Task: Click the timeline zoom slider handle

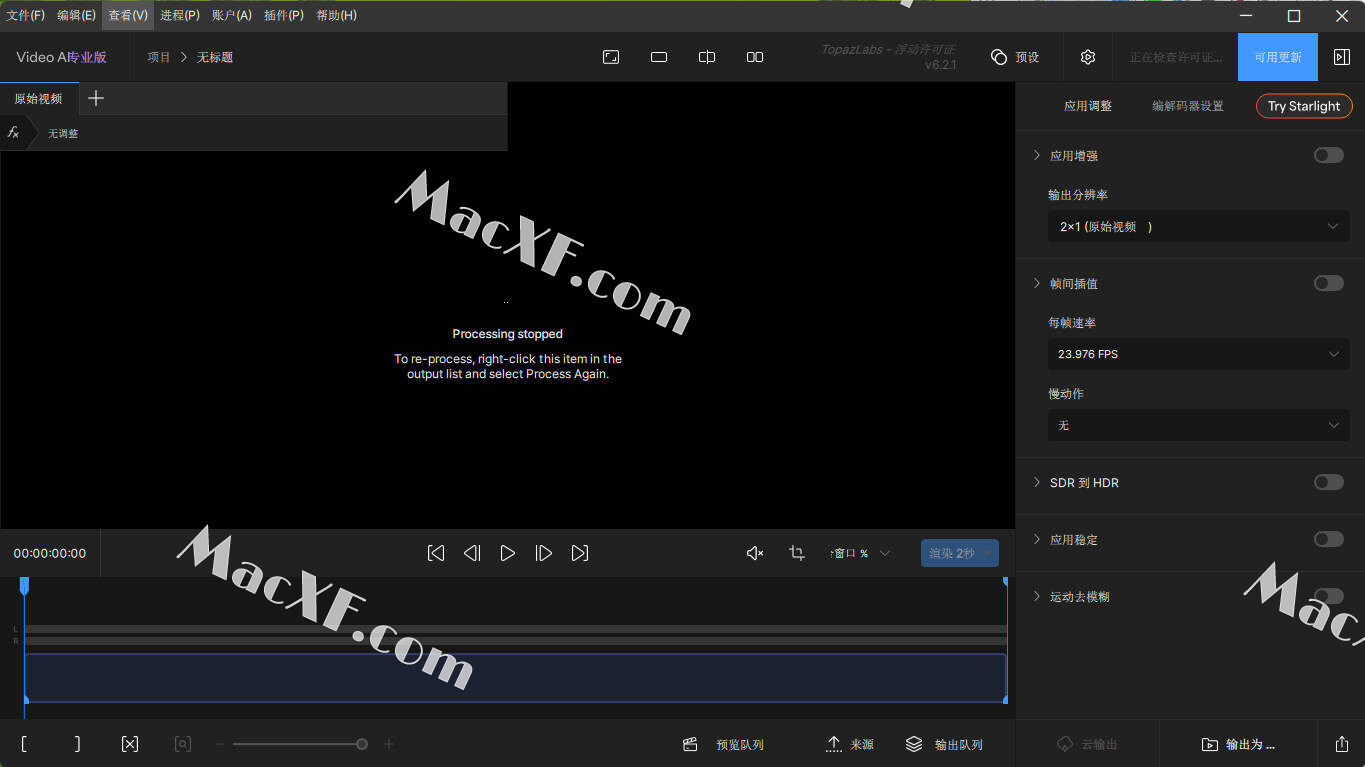Action: coord(362,744)
